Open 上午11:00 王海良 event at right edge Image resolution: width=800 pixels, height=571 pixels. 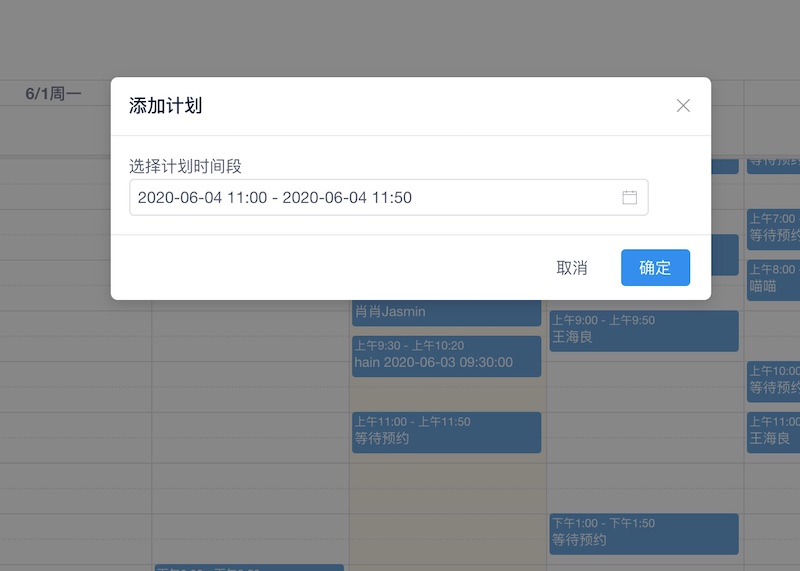[773, 432]
